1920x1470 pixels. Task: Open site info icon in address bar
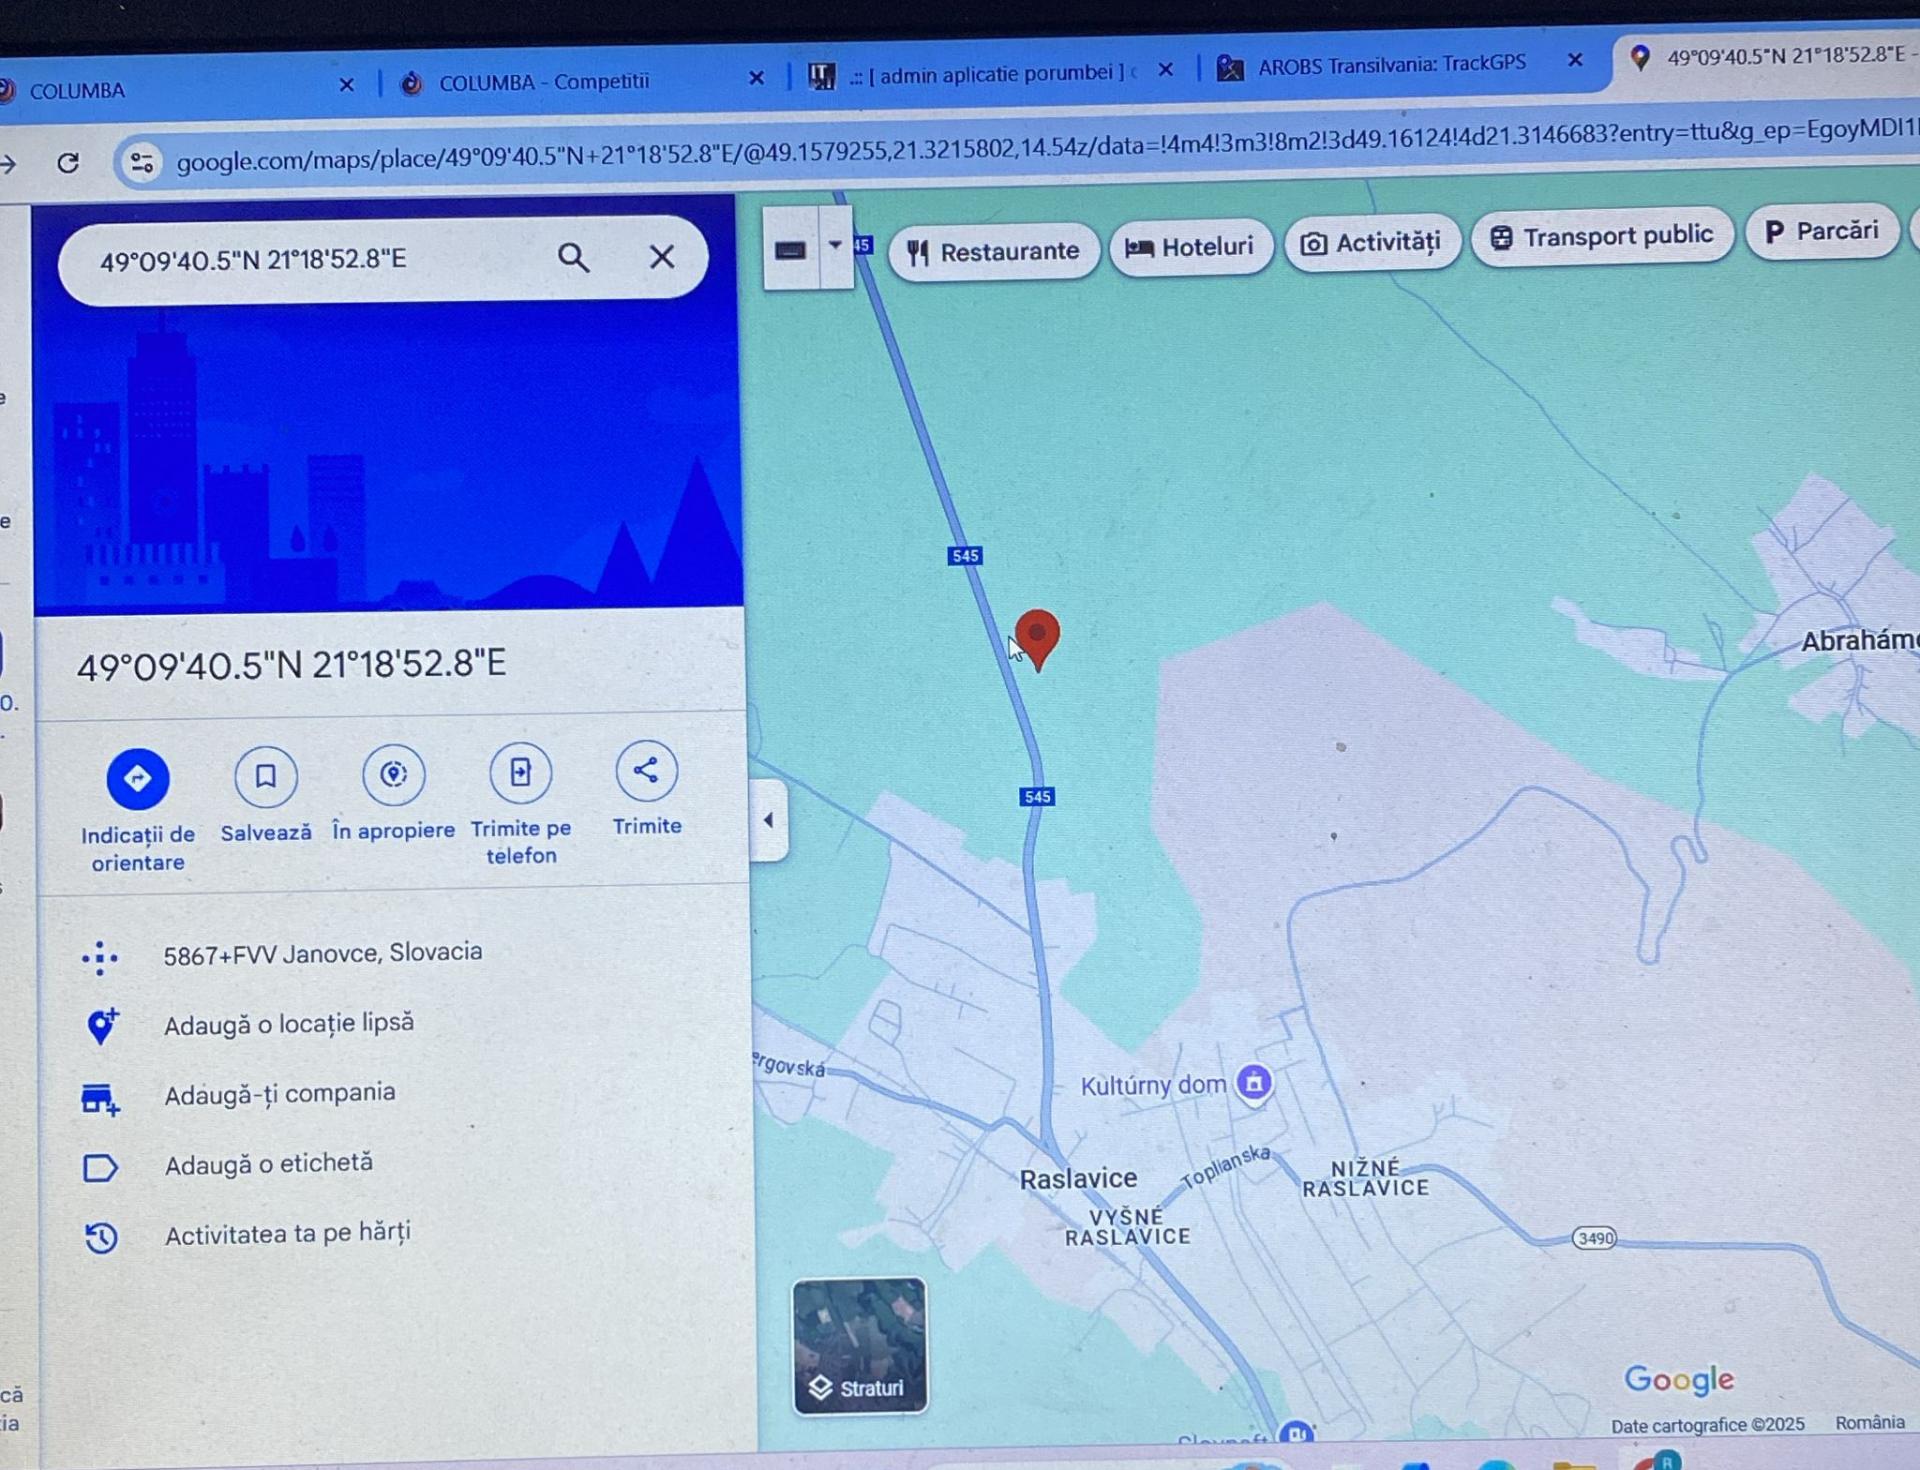coord(142,162)
